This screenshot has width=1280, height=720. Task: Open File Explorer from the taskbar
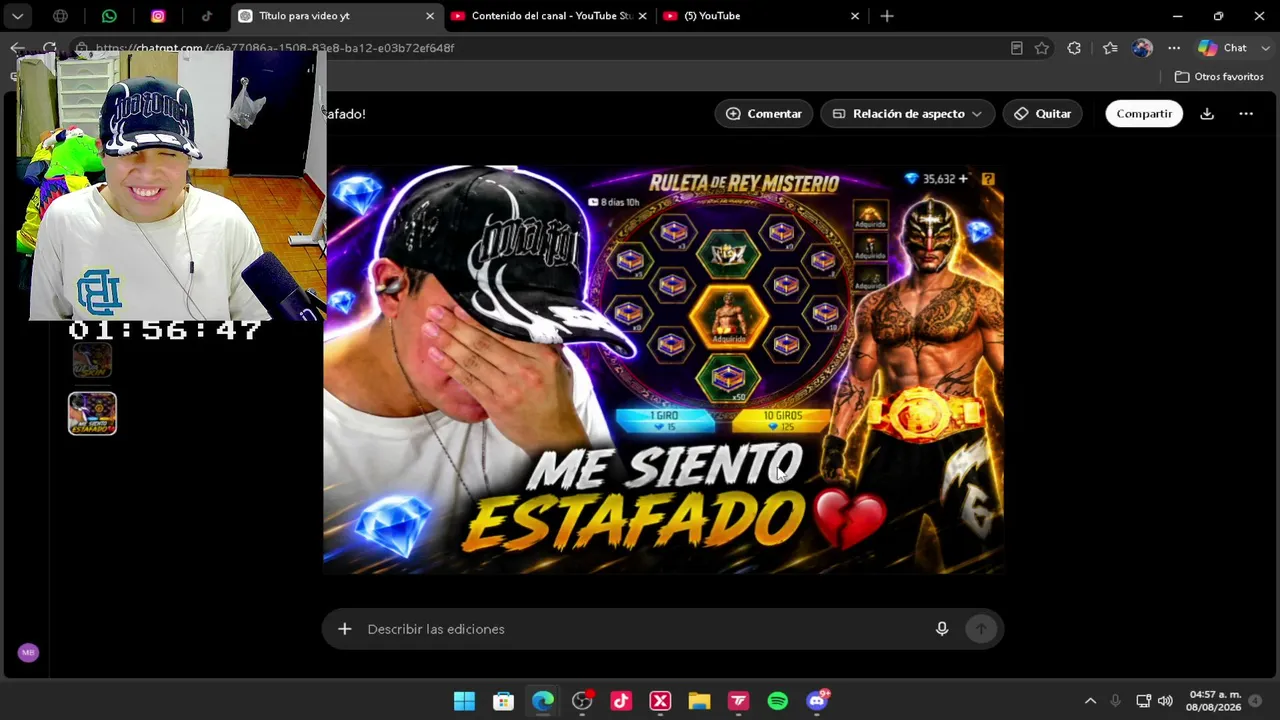point(699,701)
